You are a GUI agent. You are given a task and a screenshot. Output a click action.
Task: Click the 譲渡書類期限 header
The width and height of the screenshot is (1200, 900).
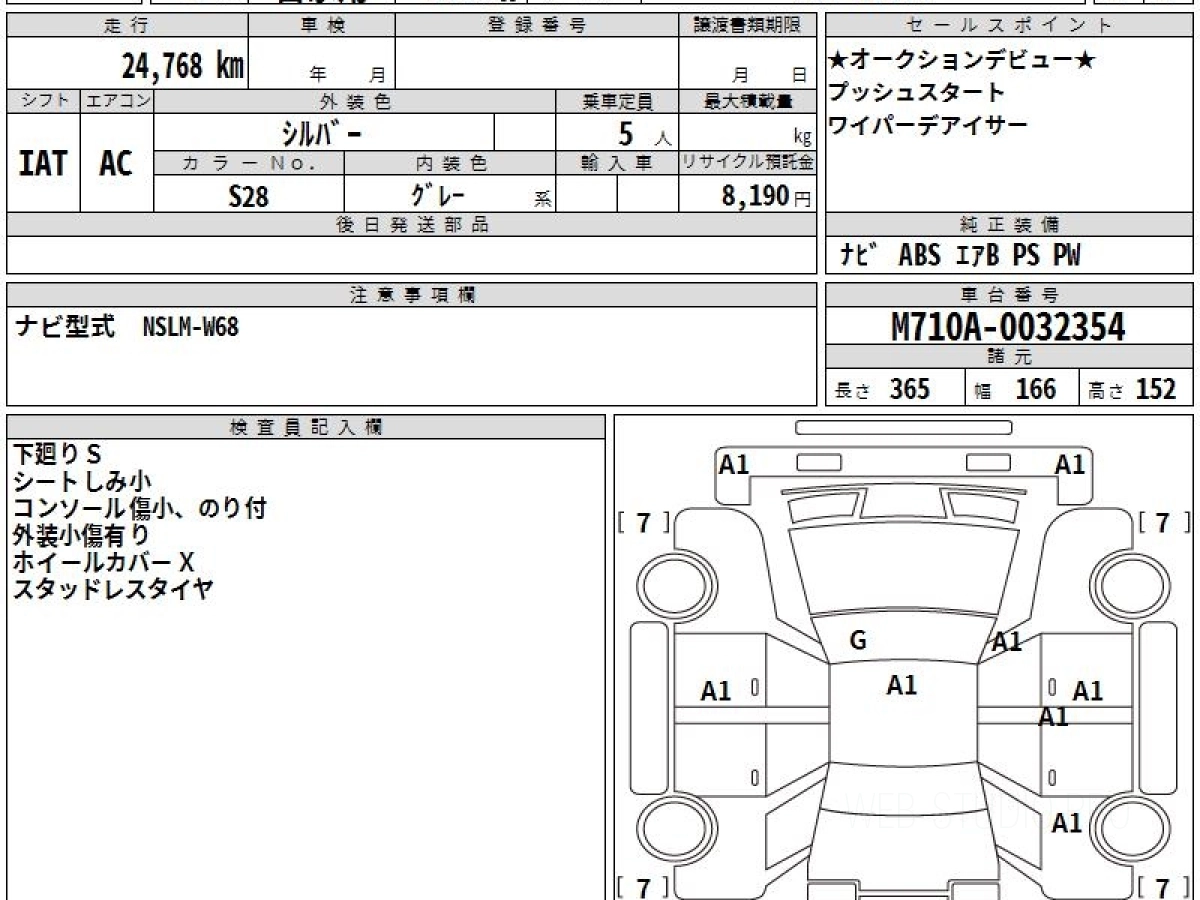747,26
